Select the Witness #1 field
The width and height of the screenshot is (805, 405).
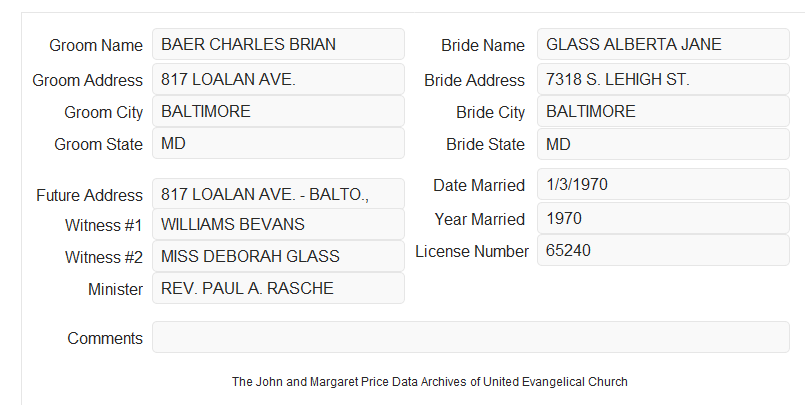tap(278, 224)
